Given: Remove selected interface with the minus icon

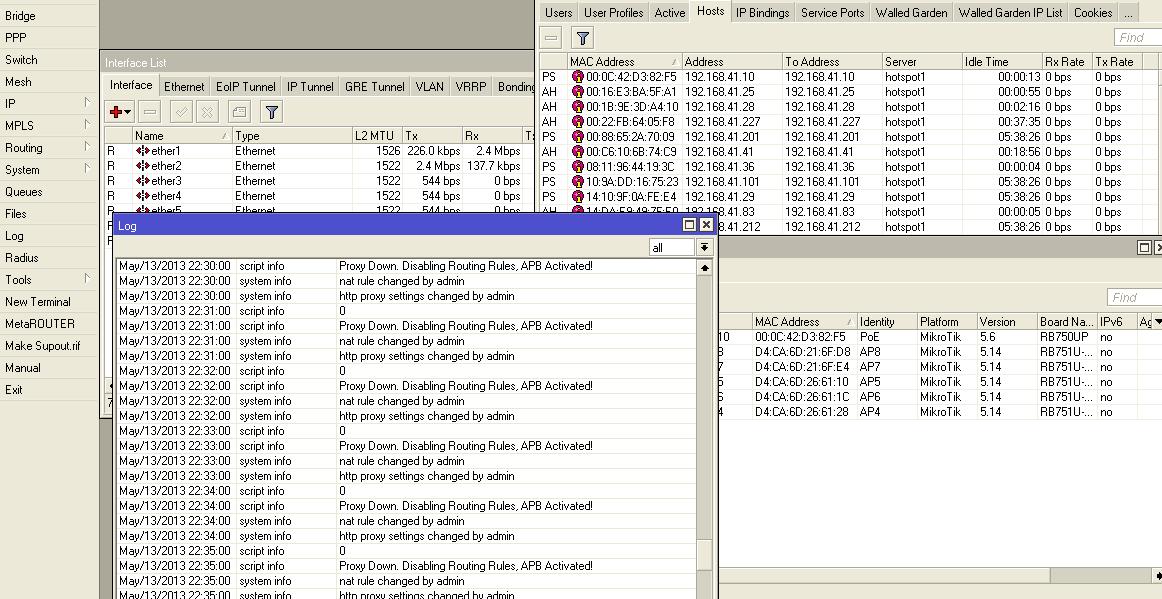Looking at the screenshot, I should tap(150, 112).
